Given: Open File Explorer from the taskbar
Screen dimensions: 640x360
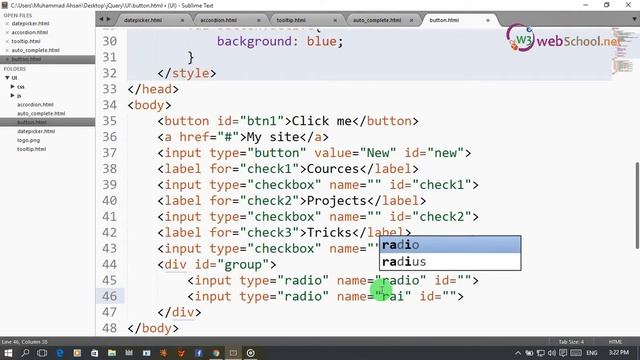Looking at the screenshot, I should (x=111, y=353).
